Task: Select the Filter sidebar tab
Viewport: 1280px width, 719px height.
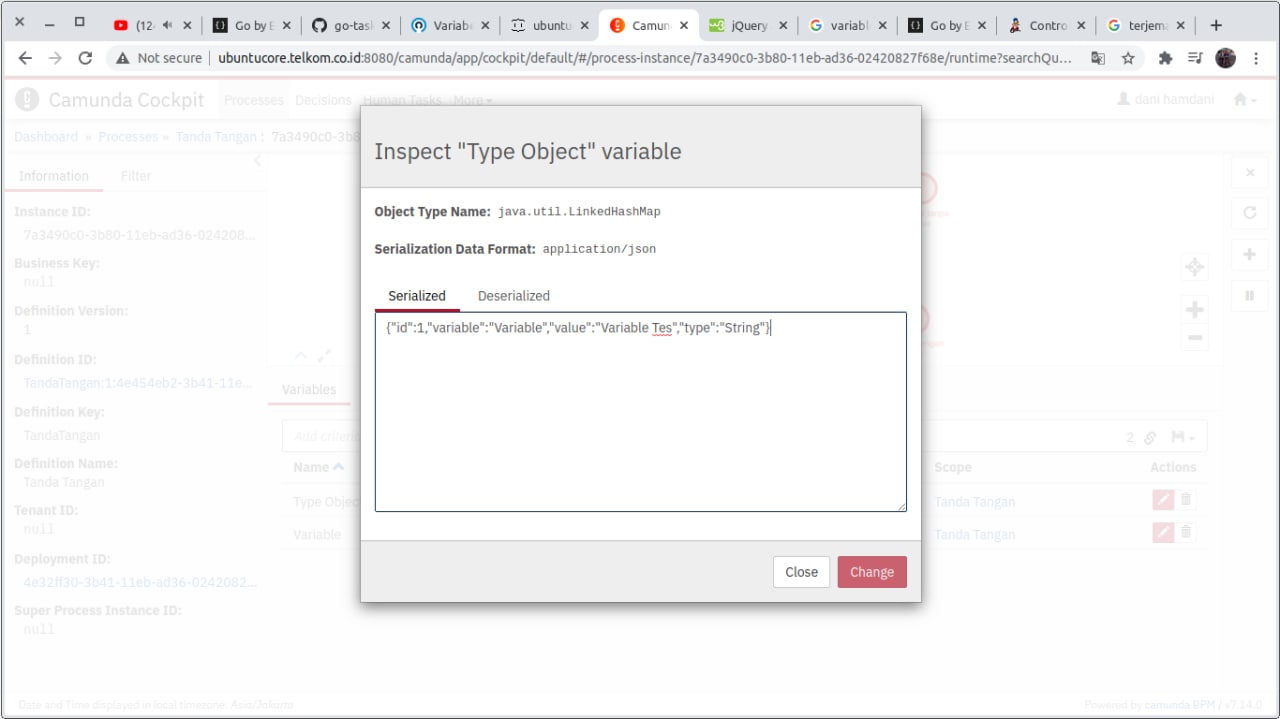Action: (136, 176)
